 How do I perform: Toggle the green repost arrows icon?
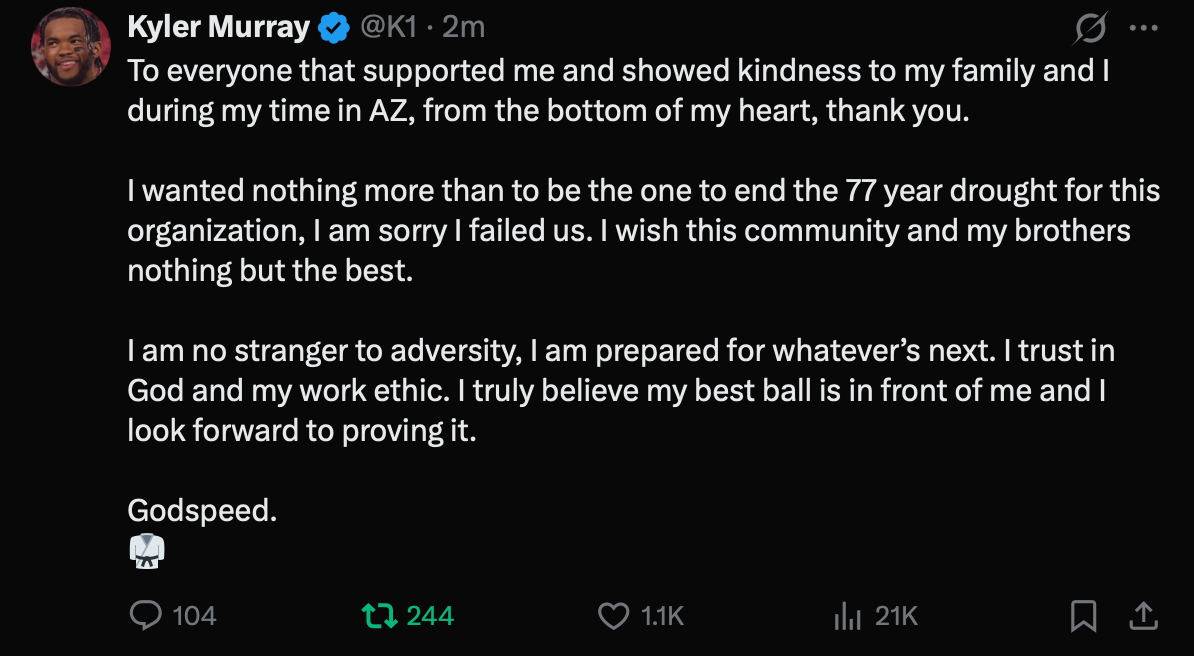pos(377,616)
